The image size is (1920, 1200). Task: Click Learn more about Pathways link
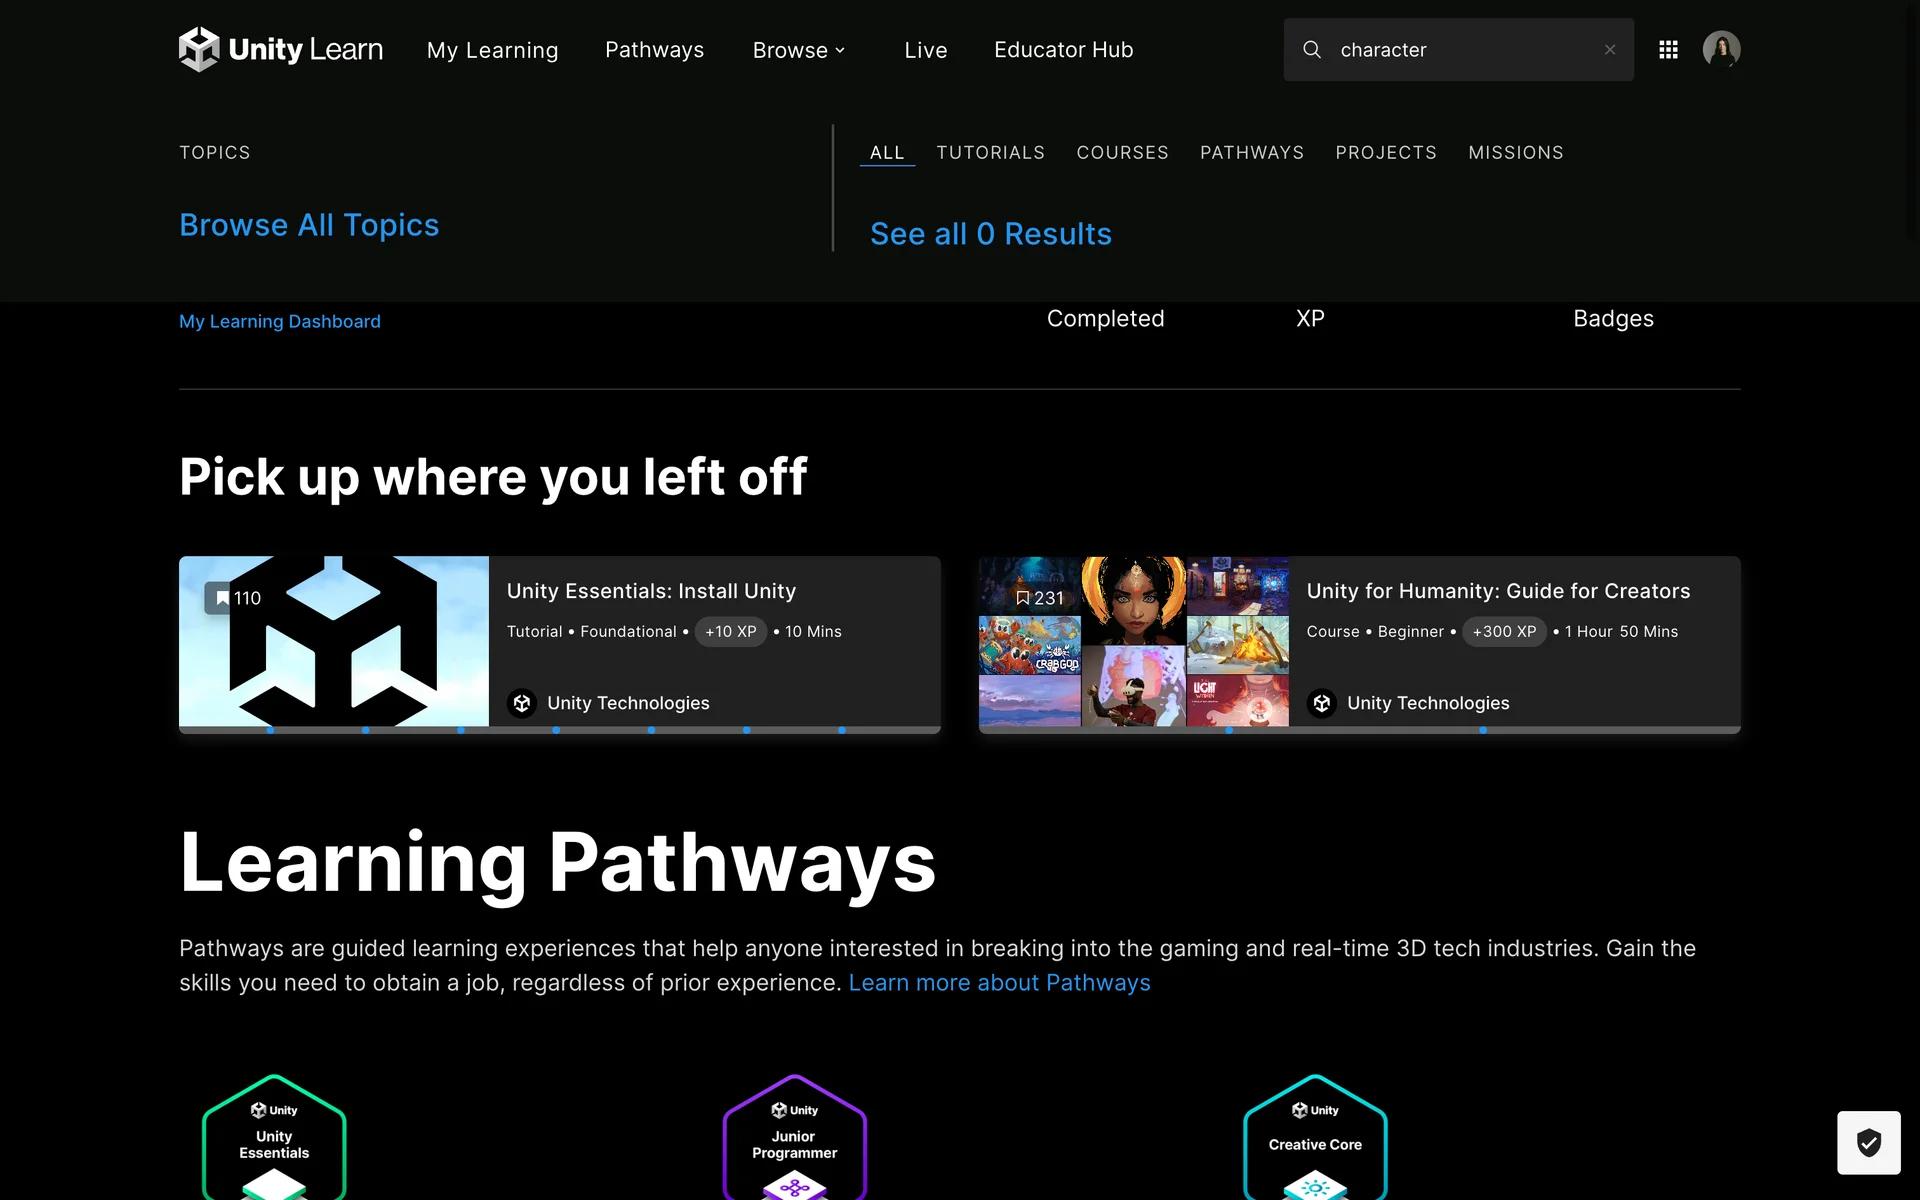pos(999,983)
